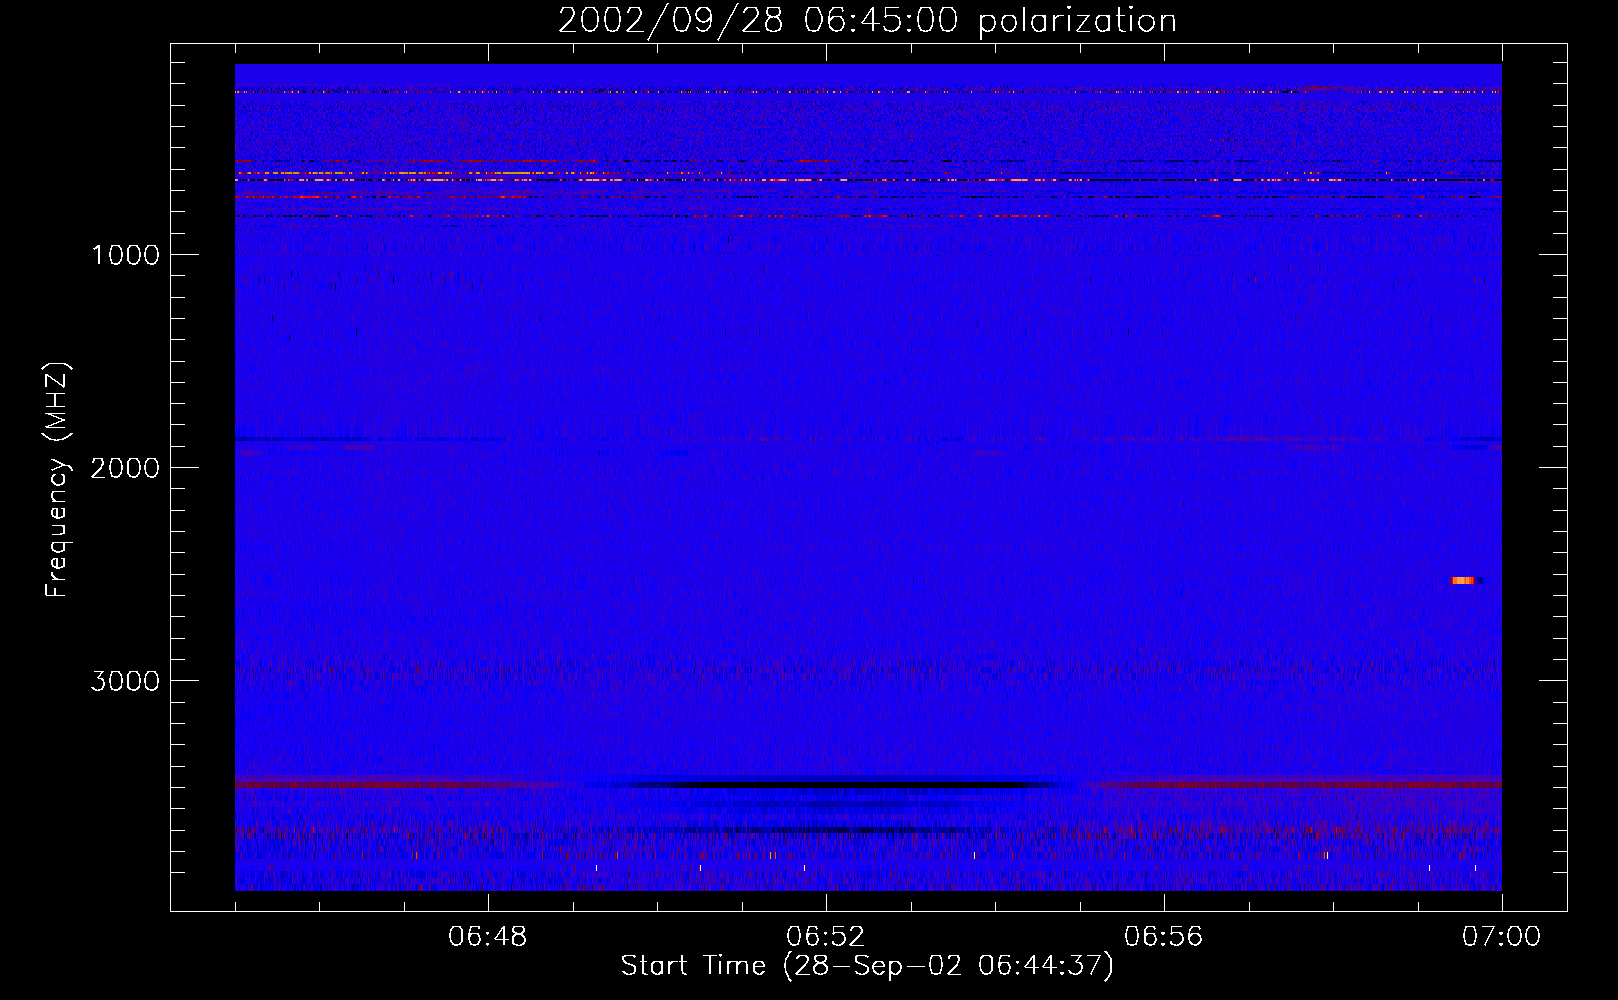This screenshot has height=1000, width=1618.
Task: Click the 06:48 time tick label
Action: point(488,937)
